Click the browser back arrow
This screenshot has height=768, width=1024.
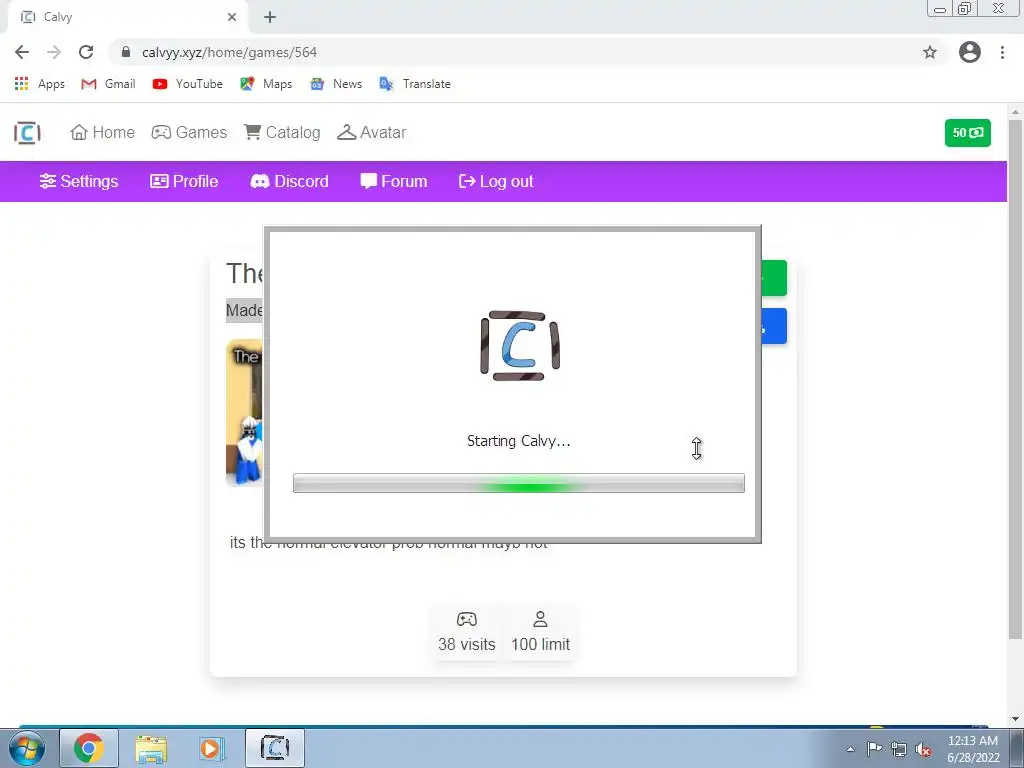22,52
